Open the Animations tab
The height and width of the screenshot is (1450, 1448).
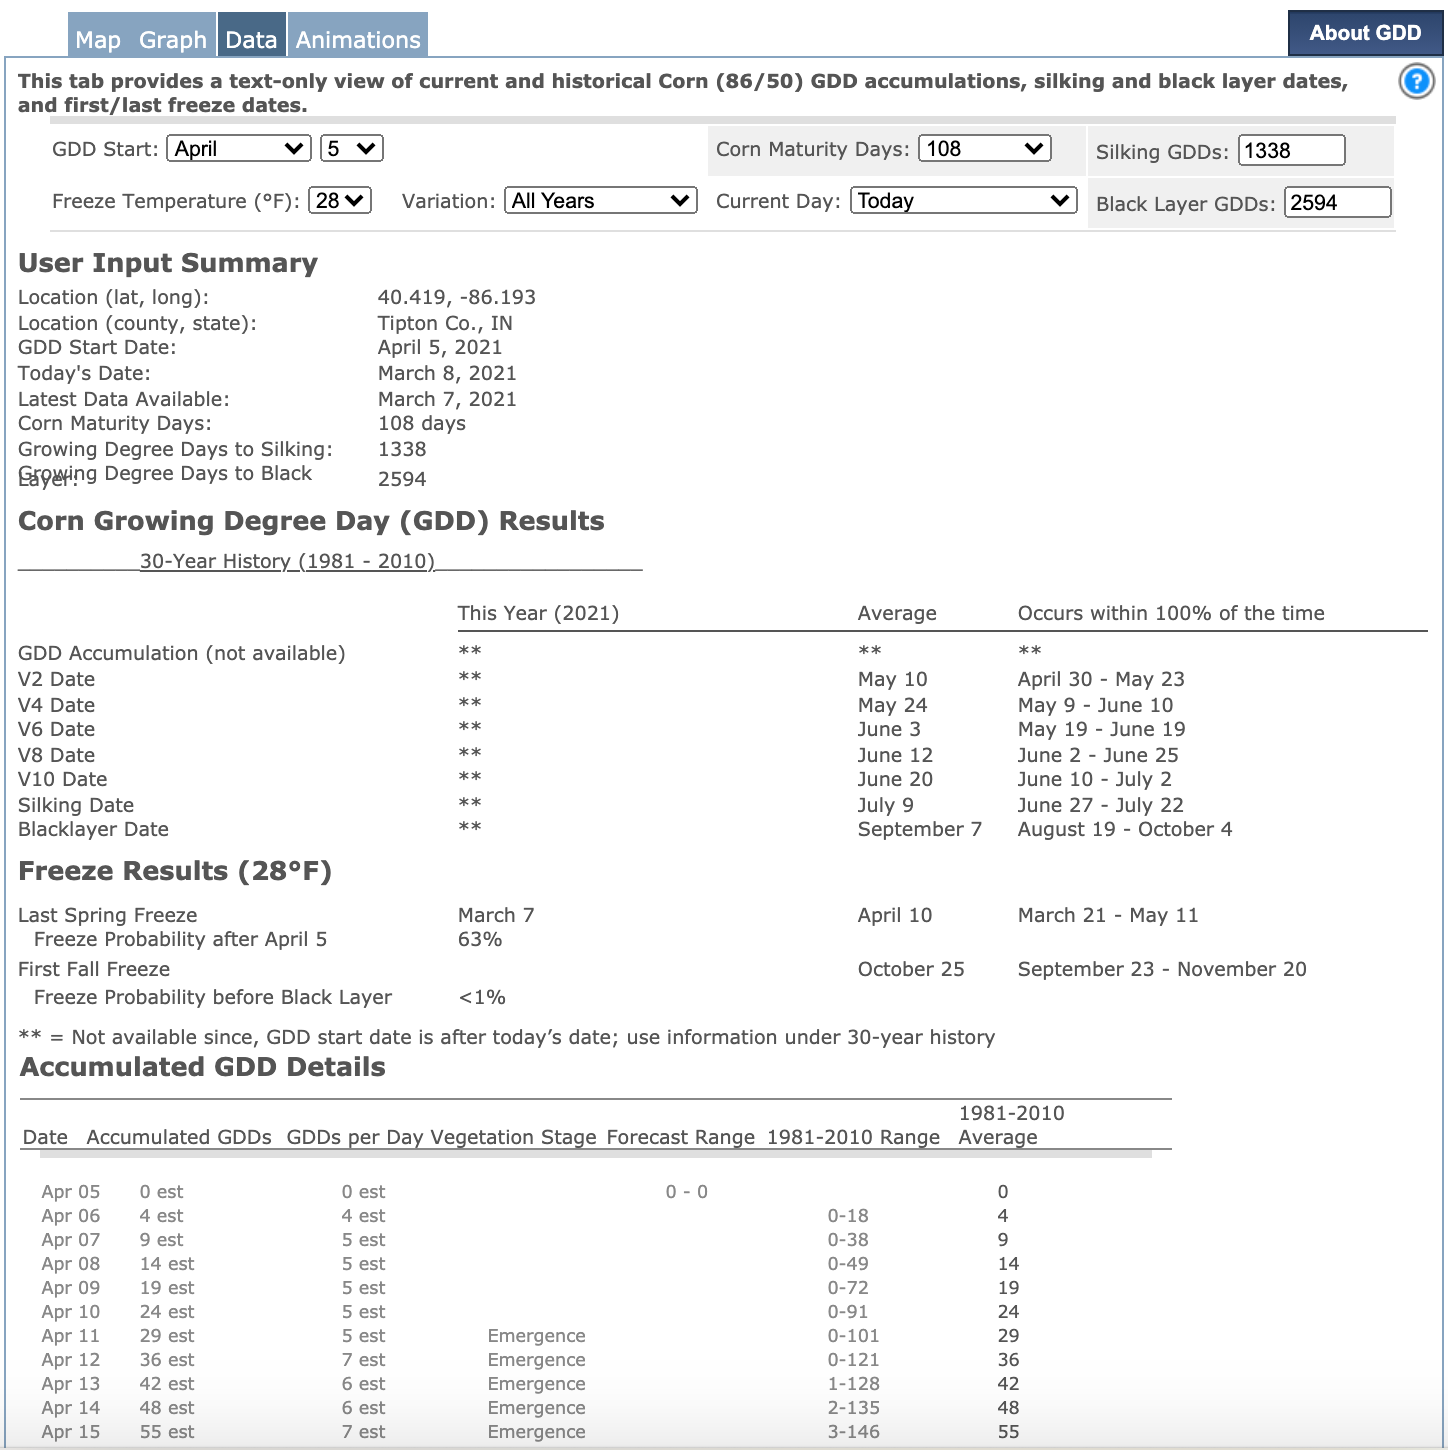(x=358, y=40)
